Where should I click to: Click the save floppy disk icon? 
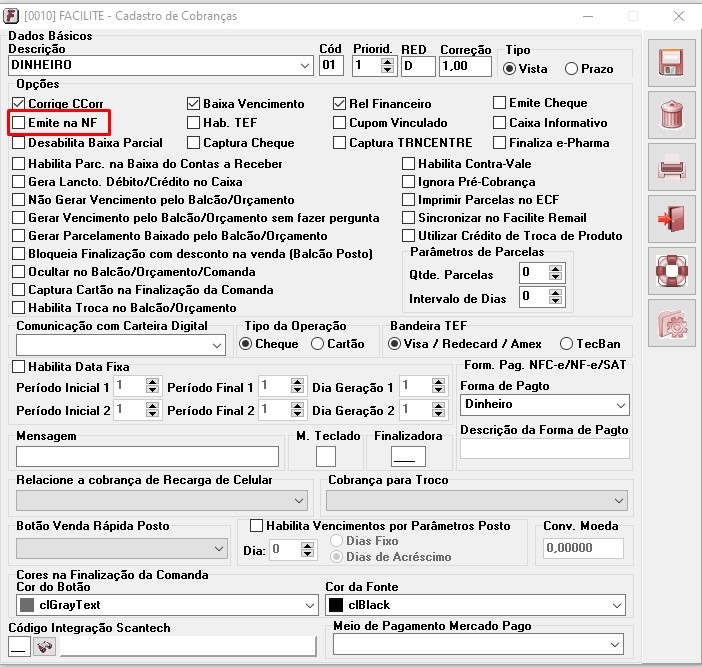(672, 62)
